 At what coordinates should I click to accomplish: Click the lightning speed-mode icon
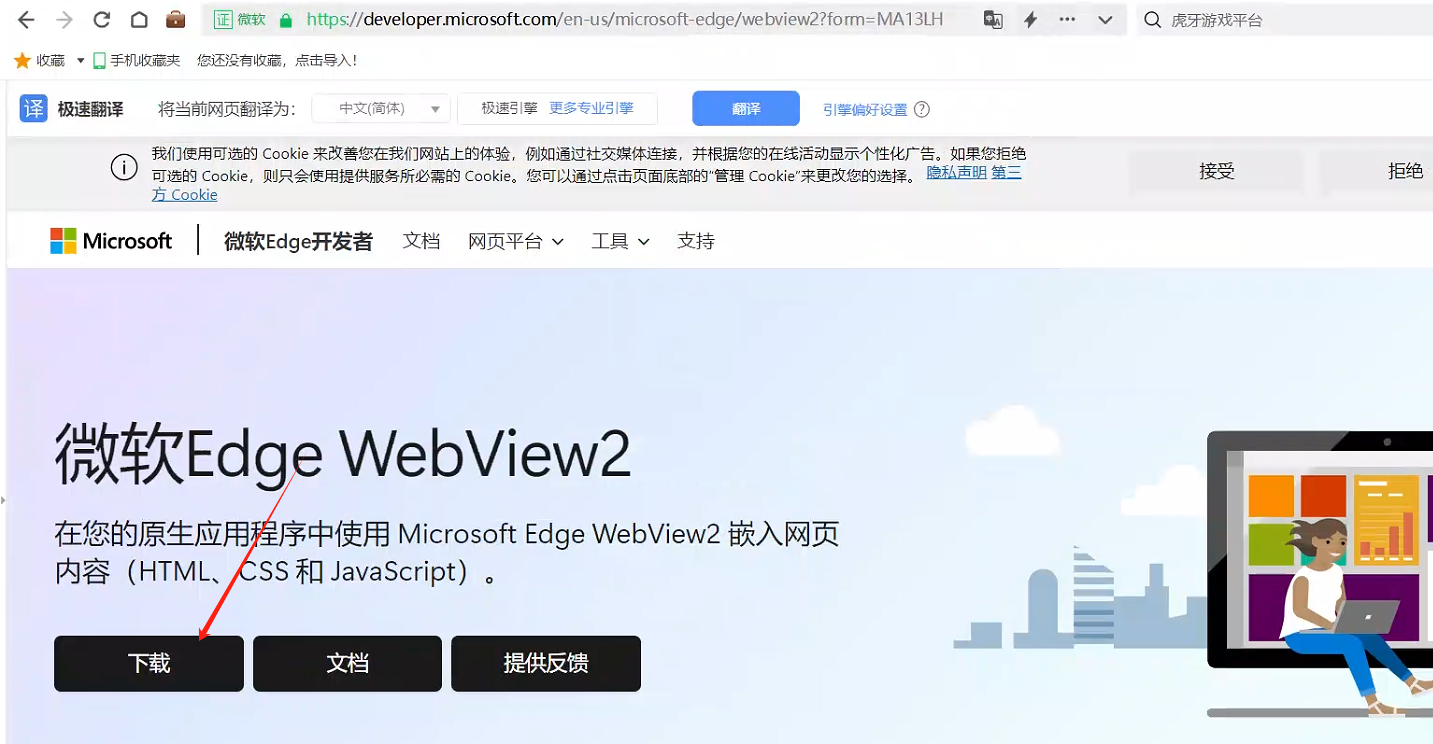1030,20
